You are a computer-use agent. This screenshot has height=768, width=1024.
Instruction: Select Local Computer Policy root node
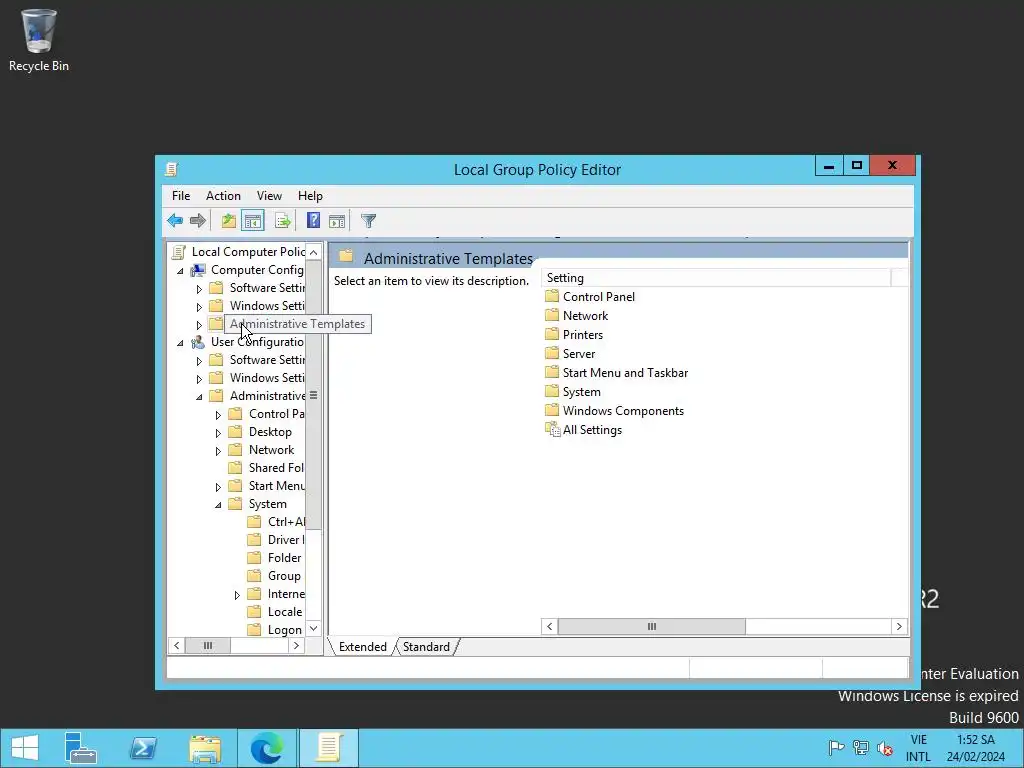pos(238,251)
